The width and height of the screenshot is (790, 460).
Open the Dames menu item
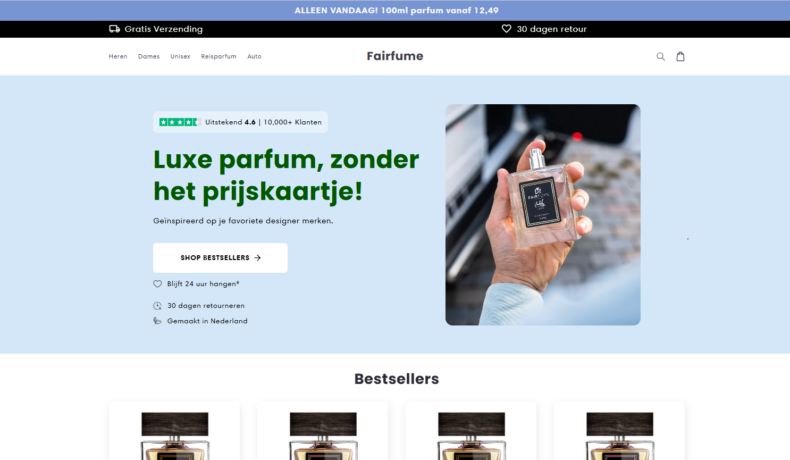coord(149,56)
